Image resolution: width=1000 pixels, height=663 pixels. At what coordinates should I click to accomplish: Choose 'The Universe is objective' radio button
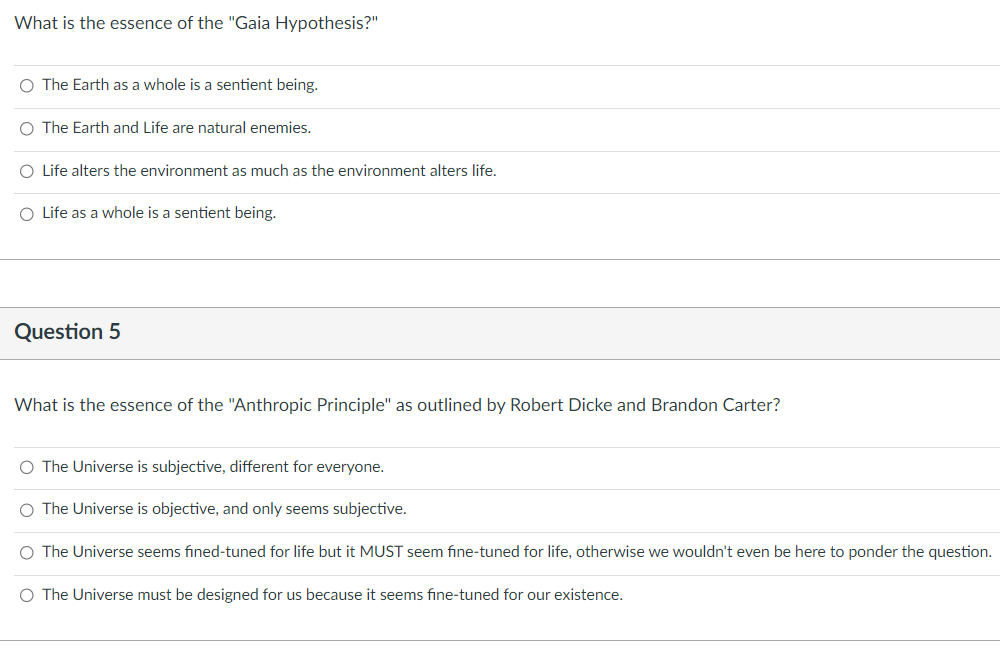[27, 510]
